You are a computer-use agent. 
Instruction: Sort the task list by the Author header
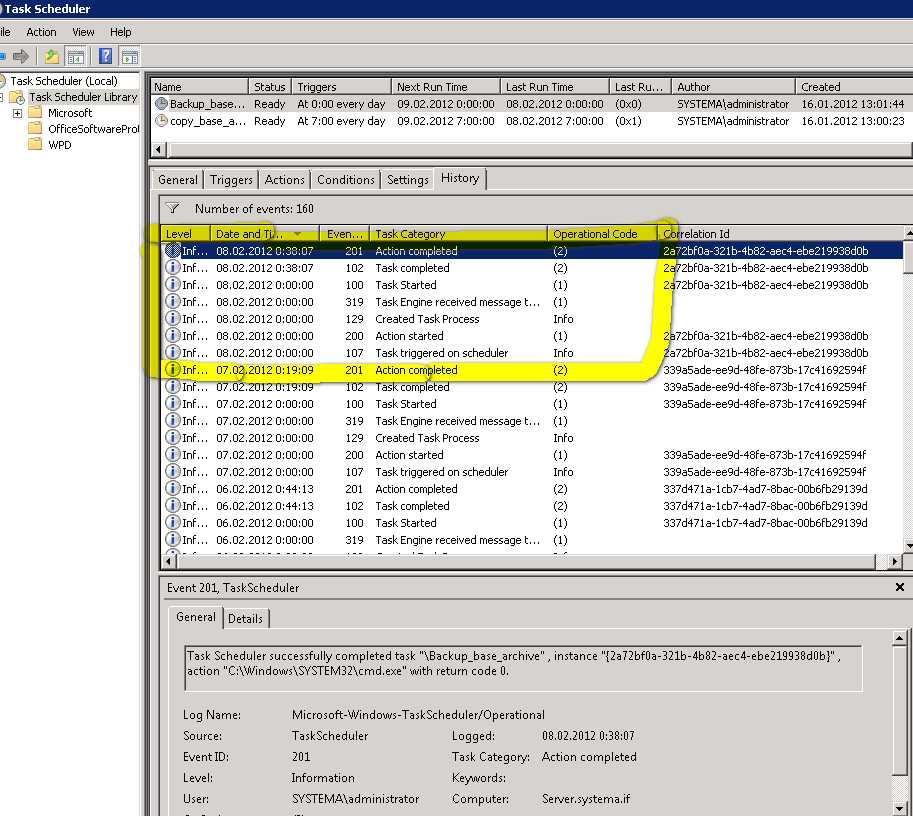coord(733,87)
